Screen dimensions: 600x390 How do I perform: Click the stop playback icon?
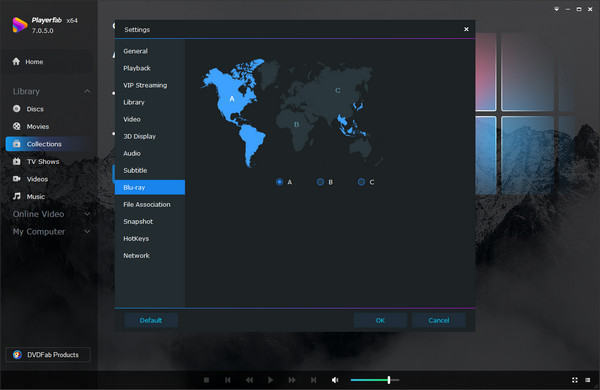click(x=206, y=380)
